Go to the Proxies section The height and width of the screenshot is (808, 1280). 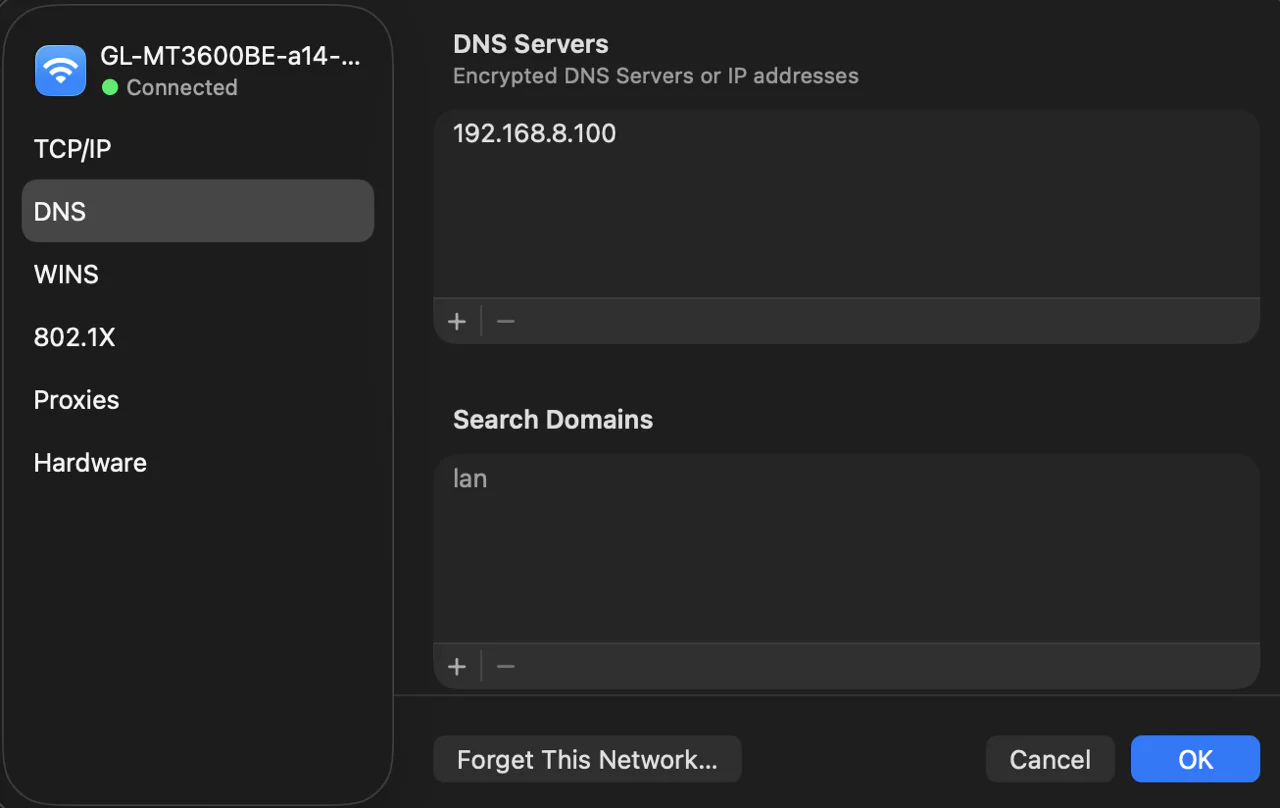click(198, 400)
